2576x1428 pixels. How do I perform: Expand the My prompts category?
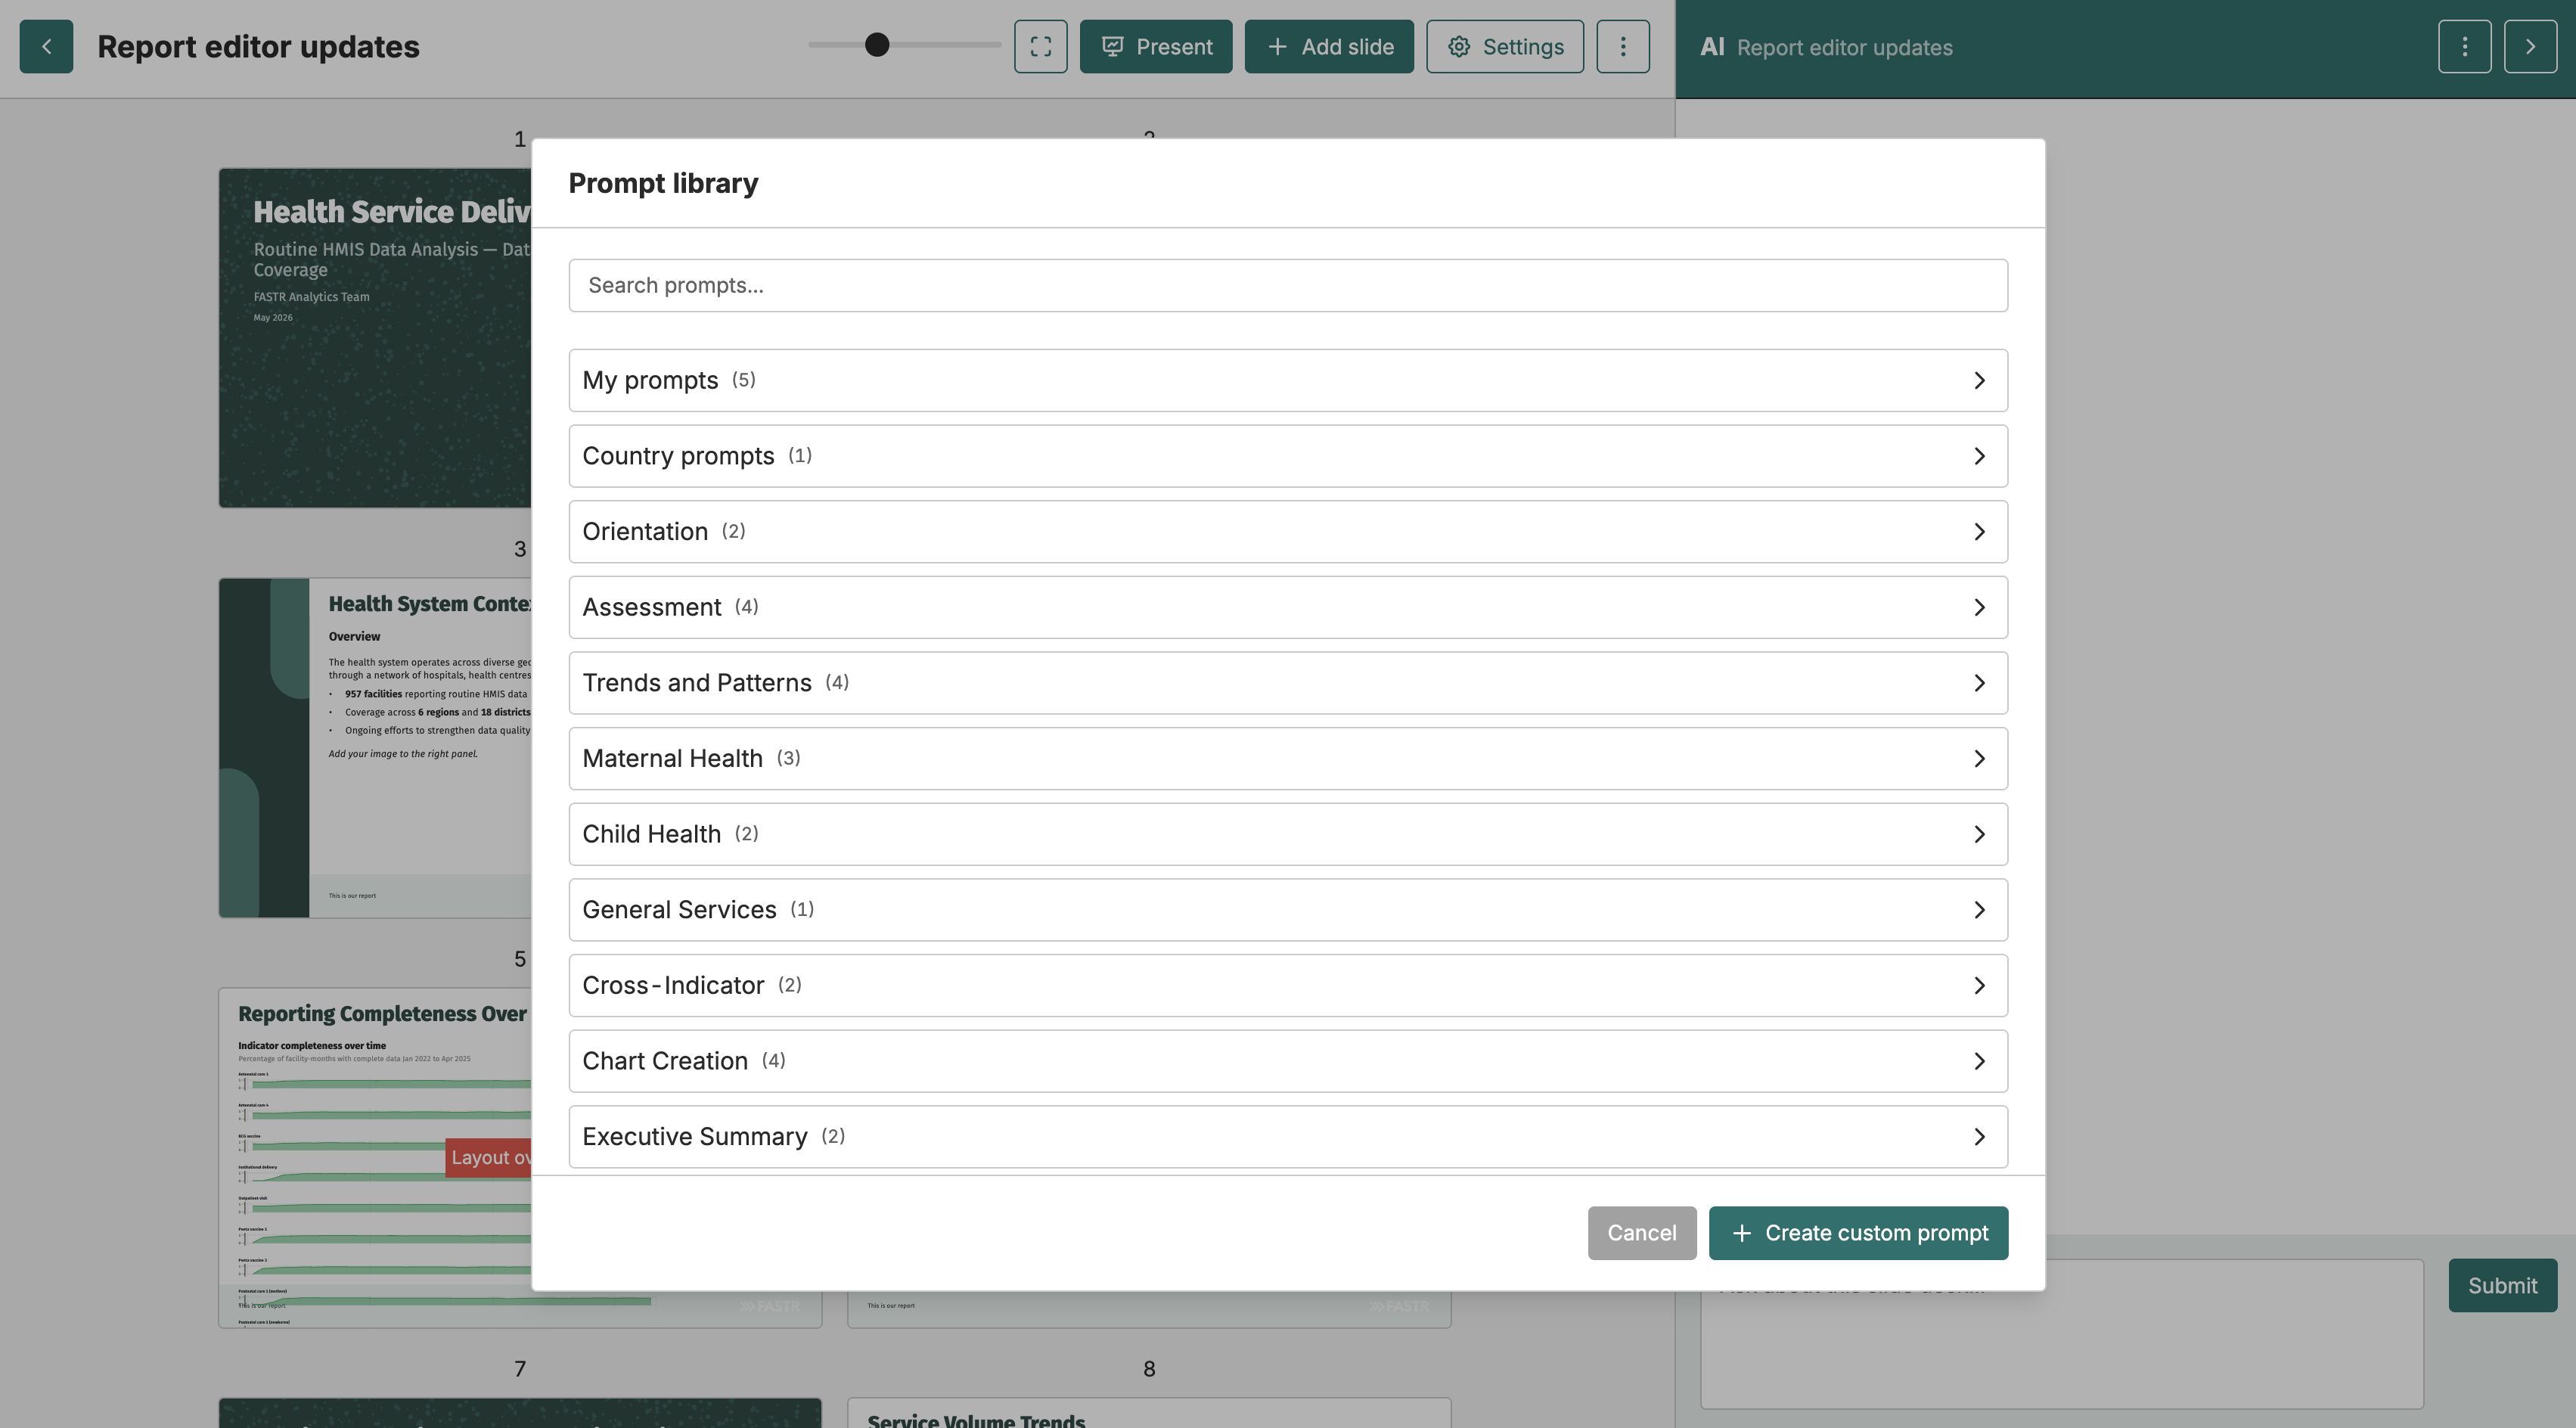1288,380
